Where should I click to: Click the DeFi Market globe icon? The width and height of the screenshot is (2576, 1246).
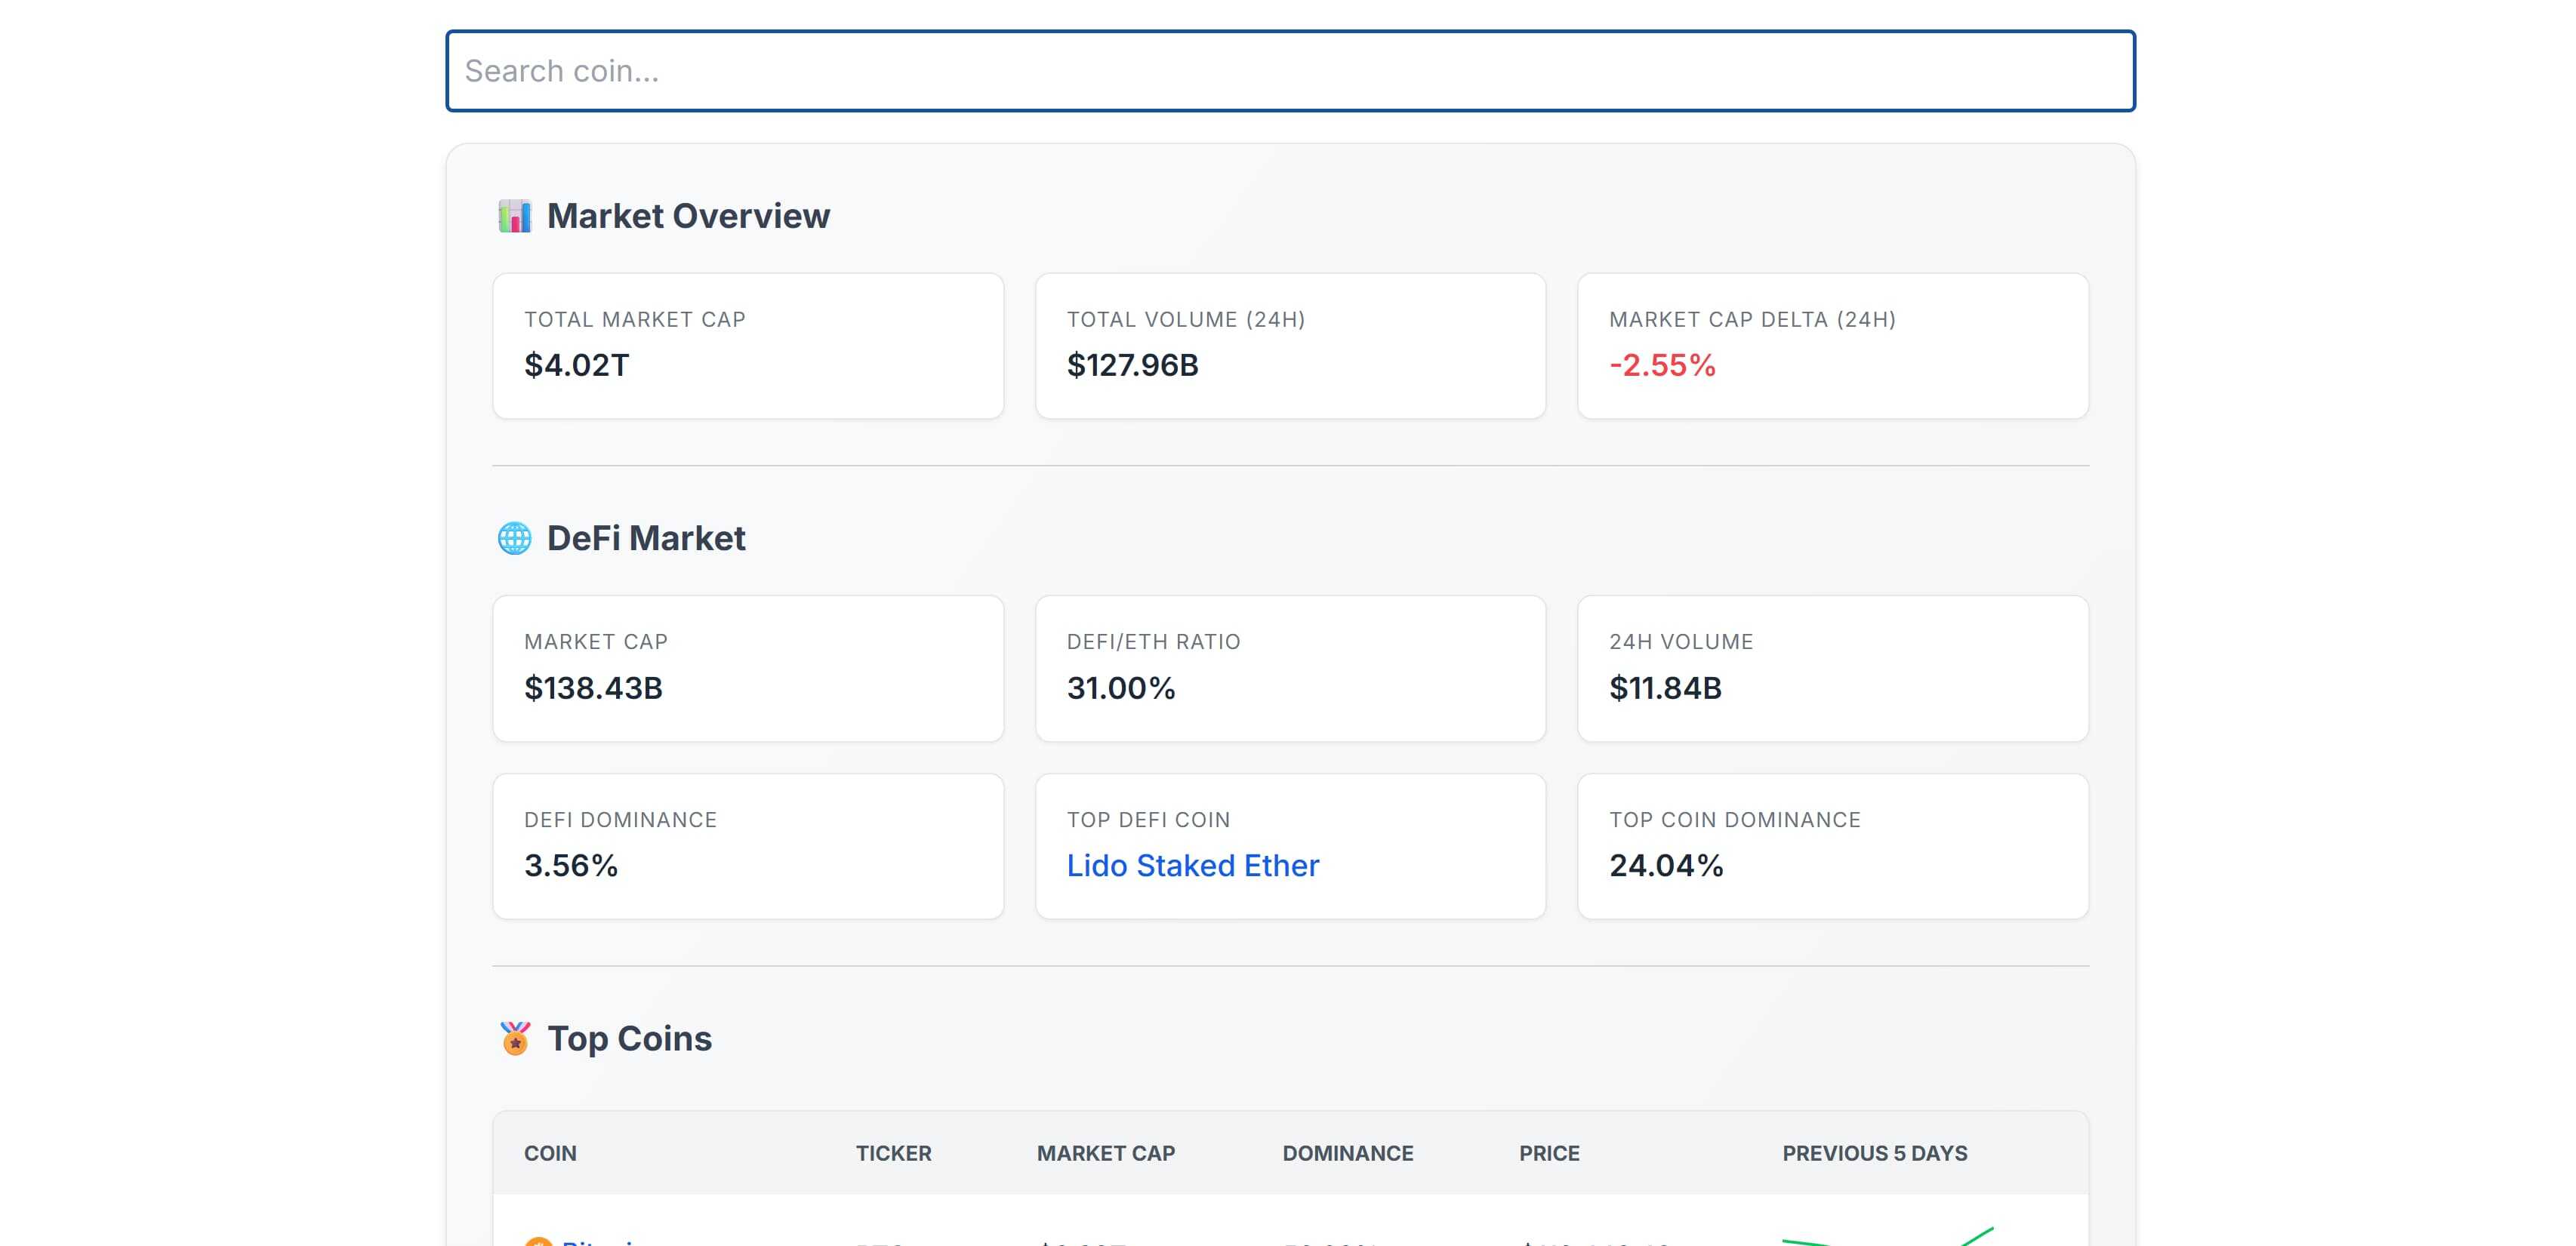coord(514,538)
